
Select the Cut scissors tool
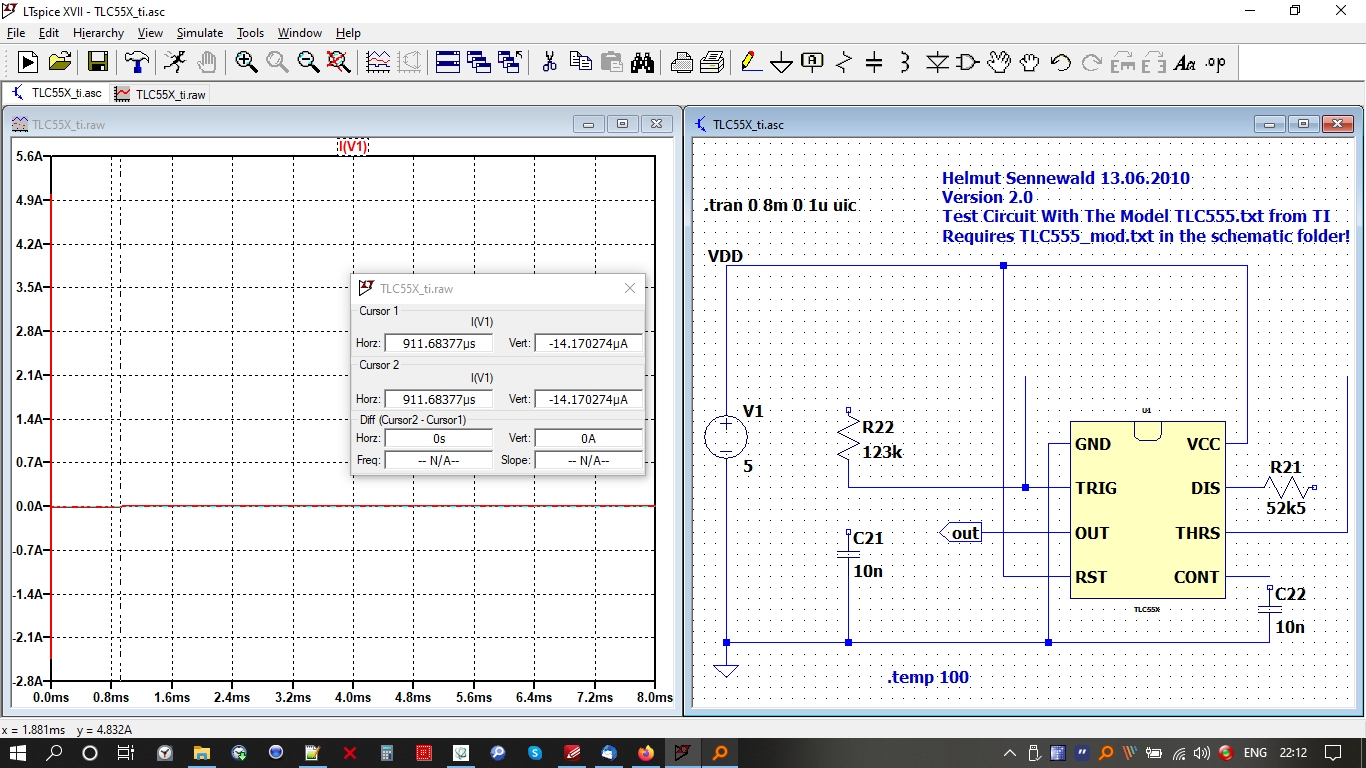(x=549, y=62)
